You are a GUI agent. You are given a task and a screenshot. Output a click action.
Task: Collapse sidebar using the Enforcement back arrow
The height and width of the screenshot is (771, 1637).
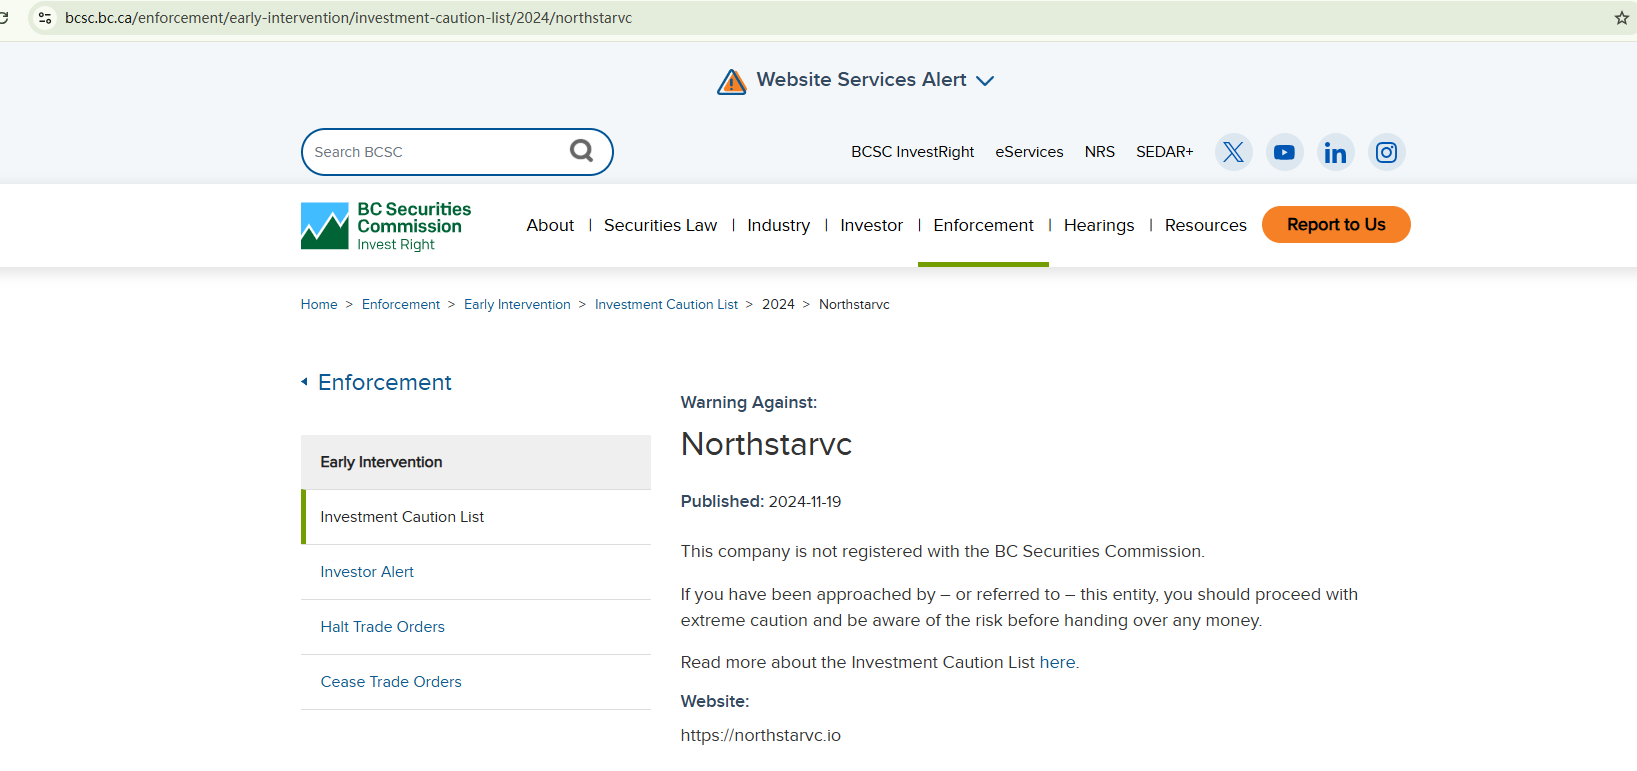[x=304, y=382]
